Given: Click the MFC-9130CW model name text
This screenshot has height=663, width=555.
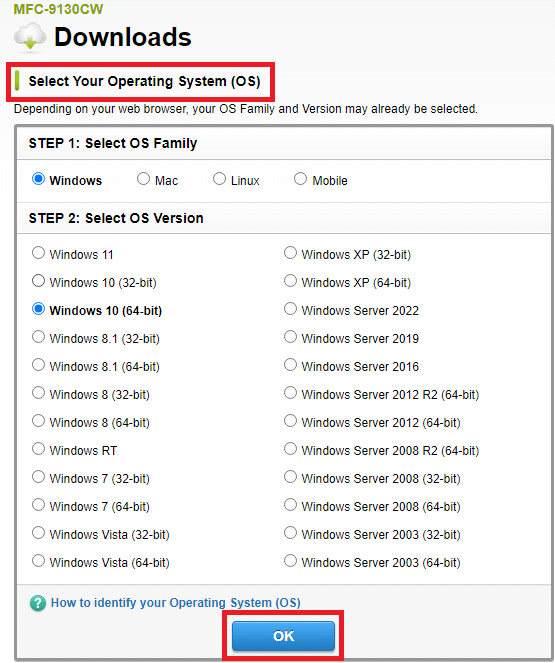Looking at the screenshot, I should coord(58,9).
